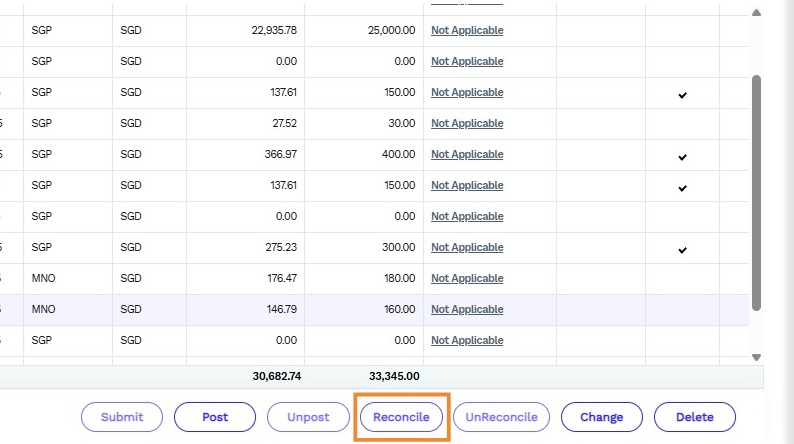Image resolution: width=794 pixels, height=444 pixels.
Task: Open Not Applicable link in 30.00 row
Action: coord(467,123)
